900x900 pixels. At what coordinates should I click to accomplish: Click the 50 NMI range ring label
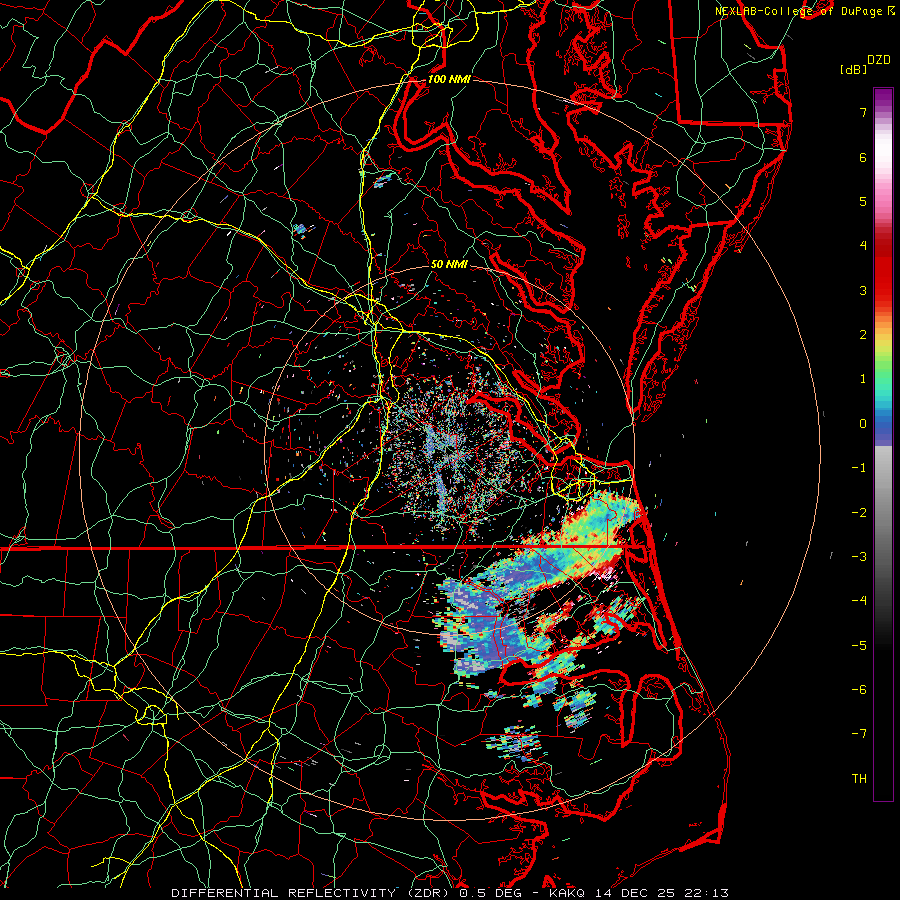tap(449, 264)
